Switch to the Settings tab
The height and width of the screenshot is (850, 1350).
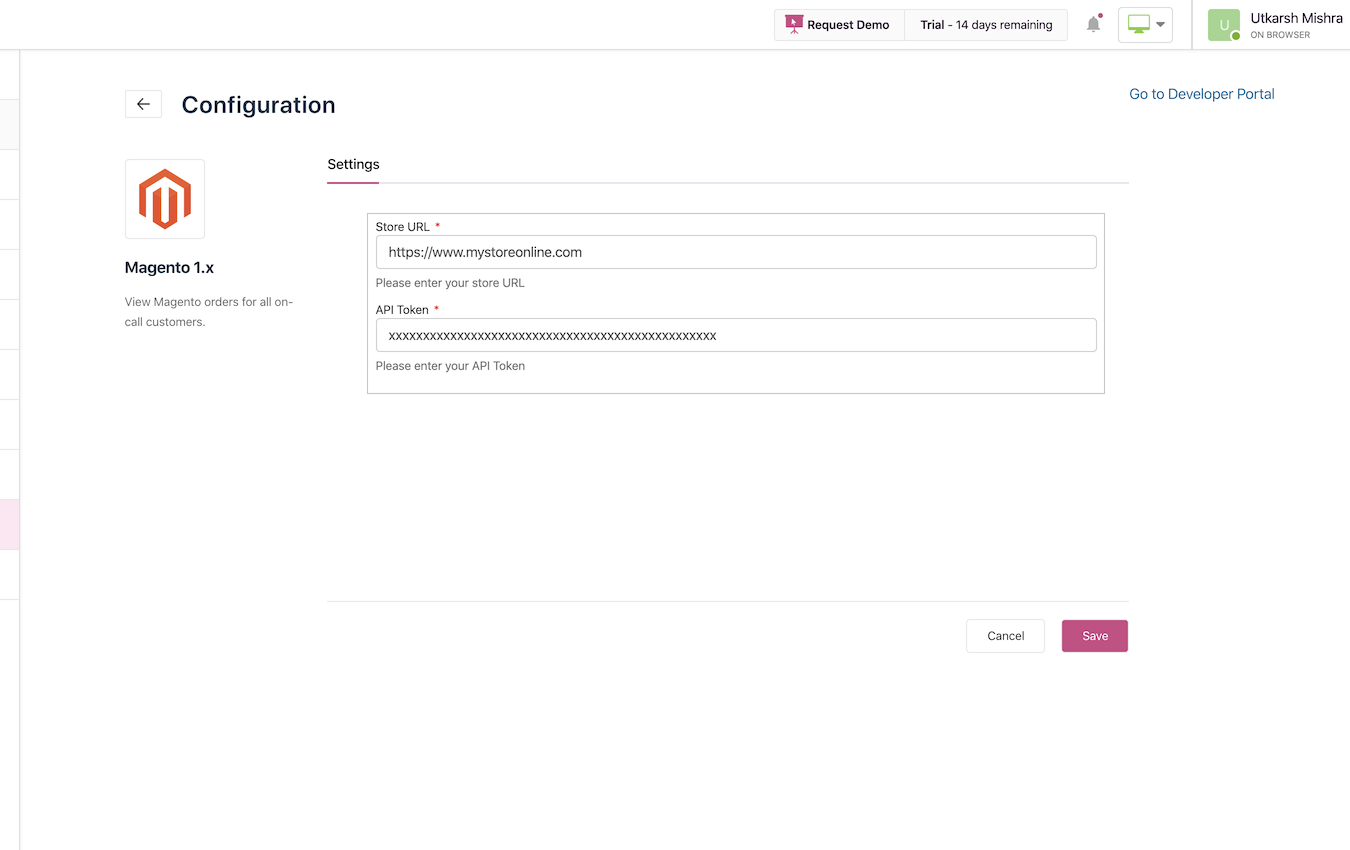[353, 164]
